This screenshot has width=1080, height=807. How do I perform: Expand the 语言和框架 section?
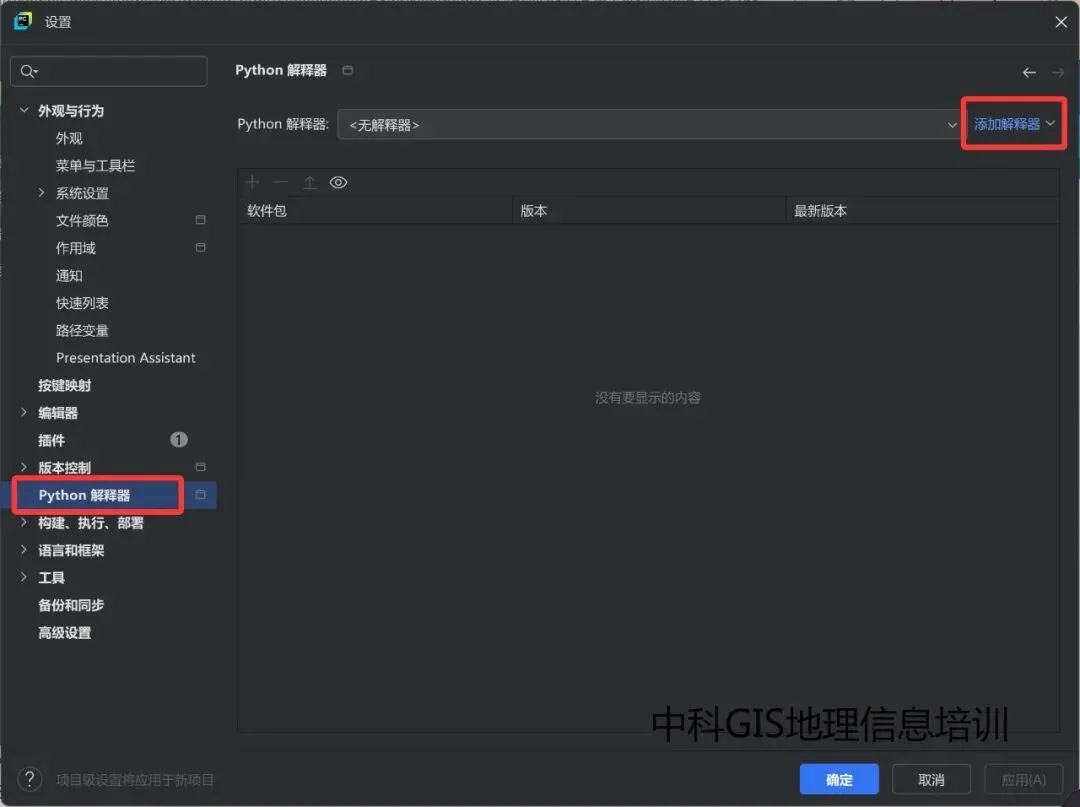[x=24, y=549]
